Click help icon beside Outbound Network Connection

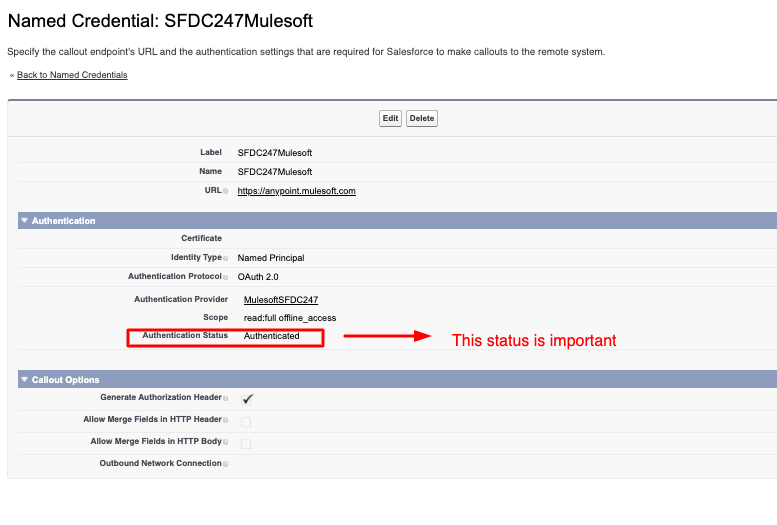225,464
